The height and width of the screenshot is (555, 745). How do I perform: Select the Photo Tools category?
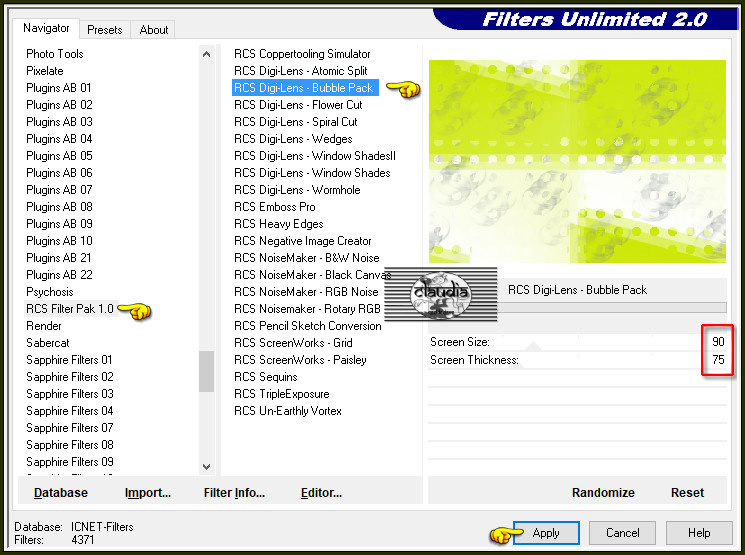click(x=55, y=54)
